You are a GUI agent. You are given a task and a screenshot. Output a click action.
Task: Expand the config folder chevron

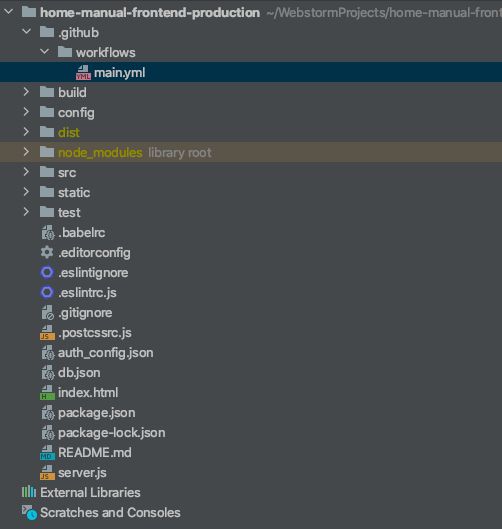26,112
